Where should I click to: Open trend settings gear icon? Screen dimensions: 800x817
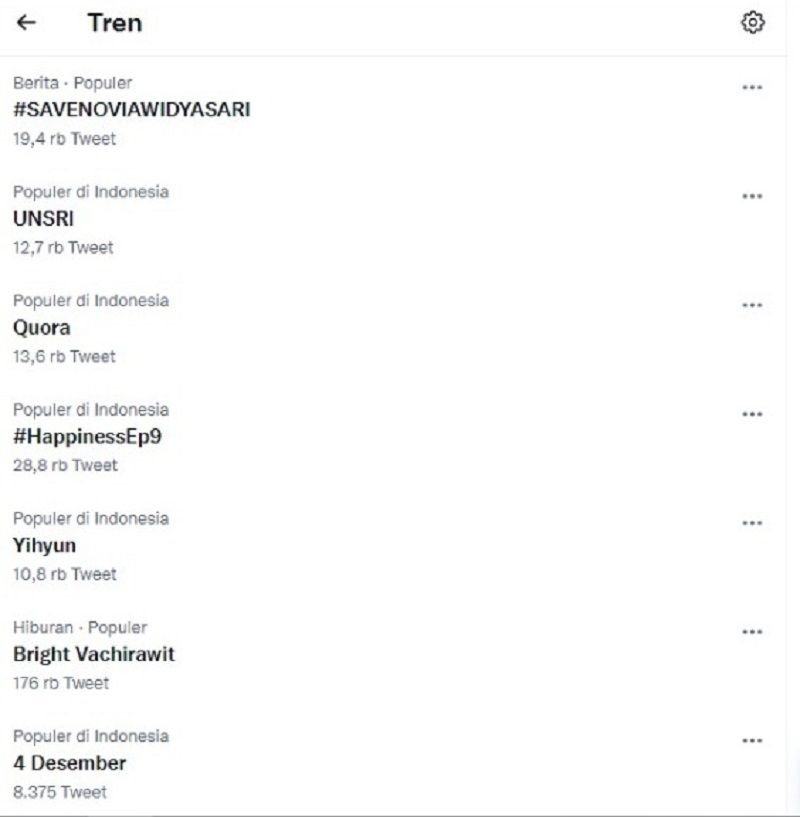coord(753,22)
